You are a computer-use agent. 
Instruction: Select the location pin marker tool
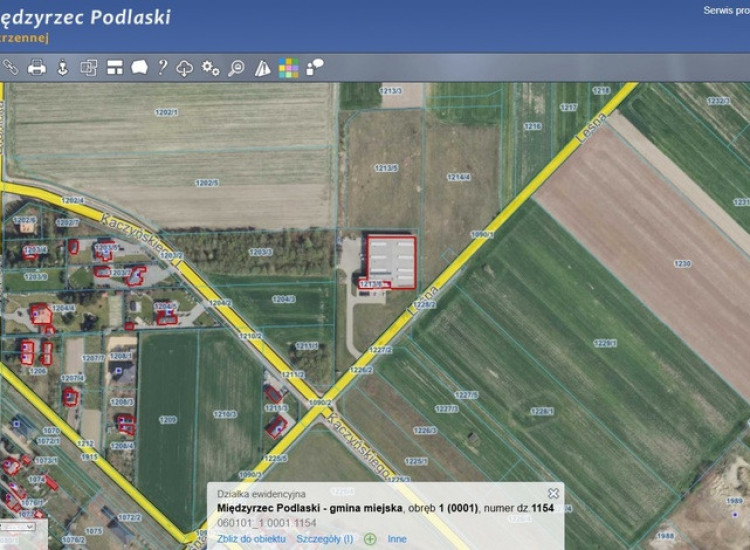tap(63, 67)
